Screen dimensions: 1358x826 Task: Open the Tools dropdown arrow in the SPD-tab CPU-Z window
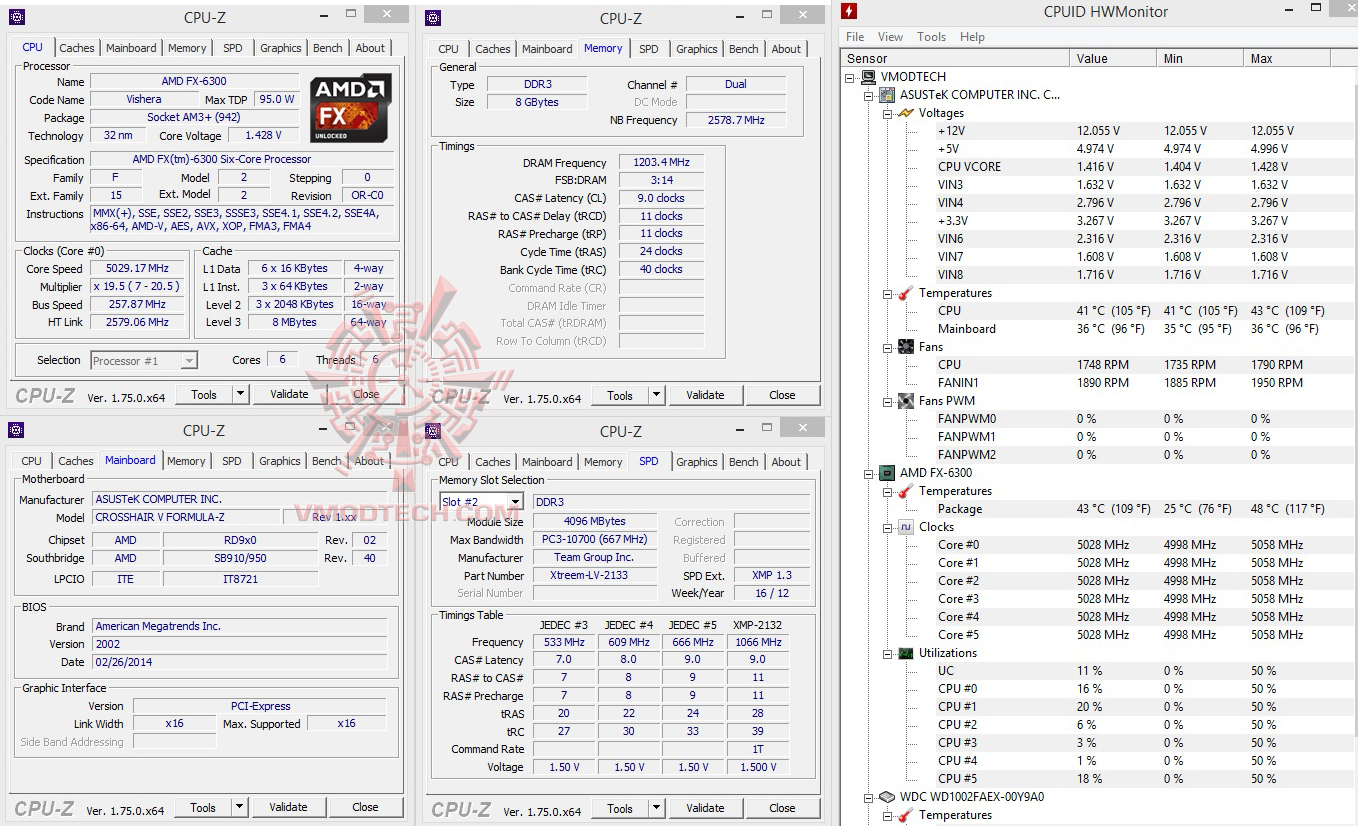(656, 808)
